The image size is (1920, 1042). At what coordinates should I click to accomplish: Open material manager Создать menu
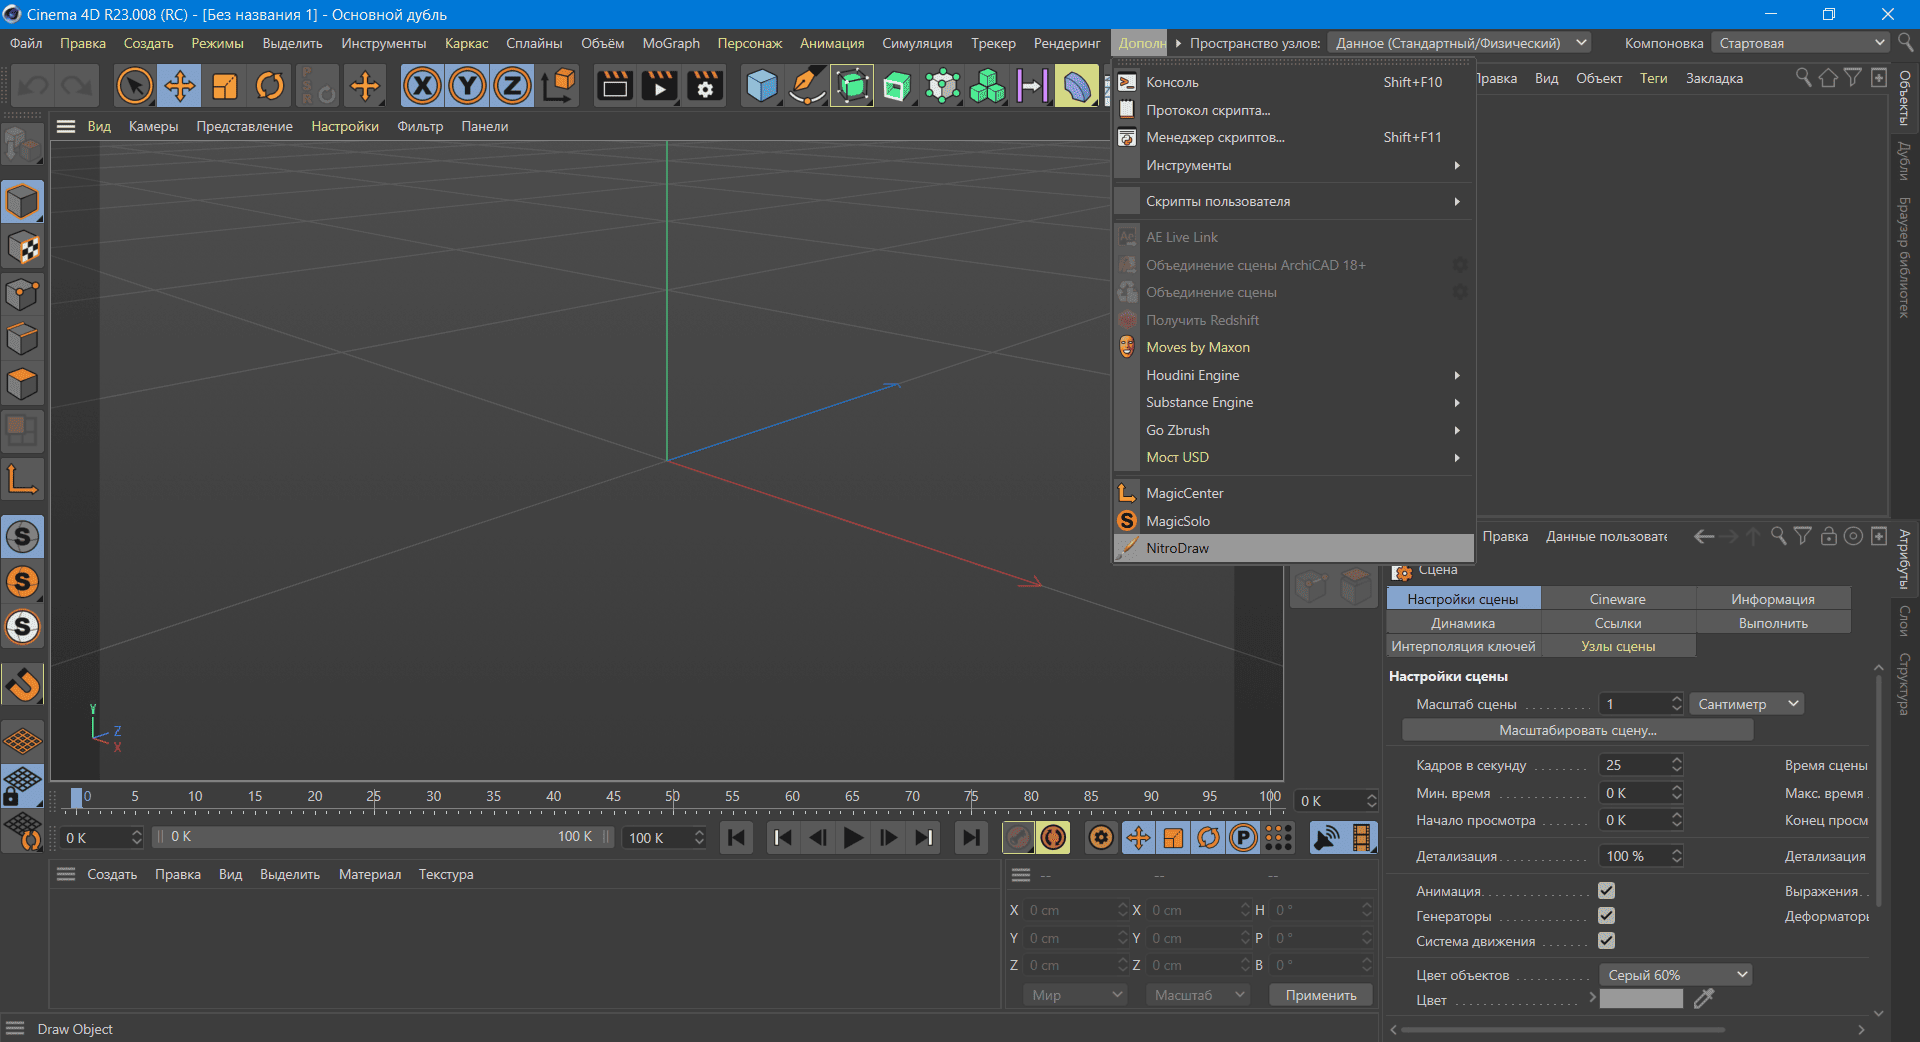(112, 874)
